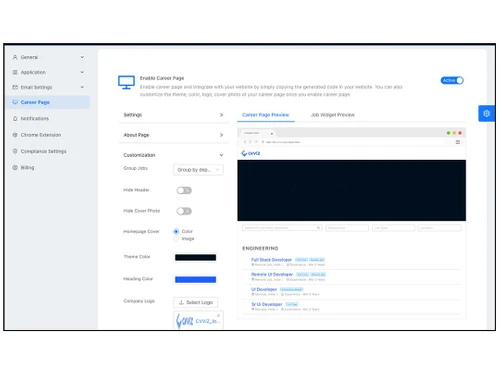Viewport: 500px width, 375px height.
Task: Close the preview browser tab with x
Action: [x=272, y=133]
